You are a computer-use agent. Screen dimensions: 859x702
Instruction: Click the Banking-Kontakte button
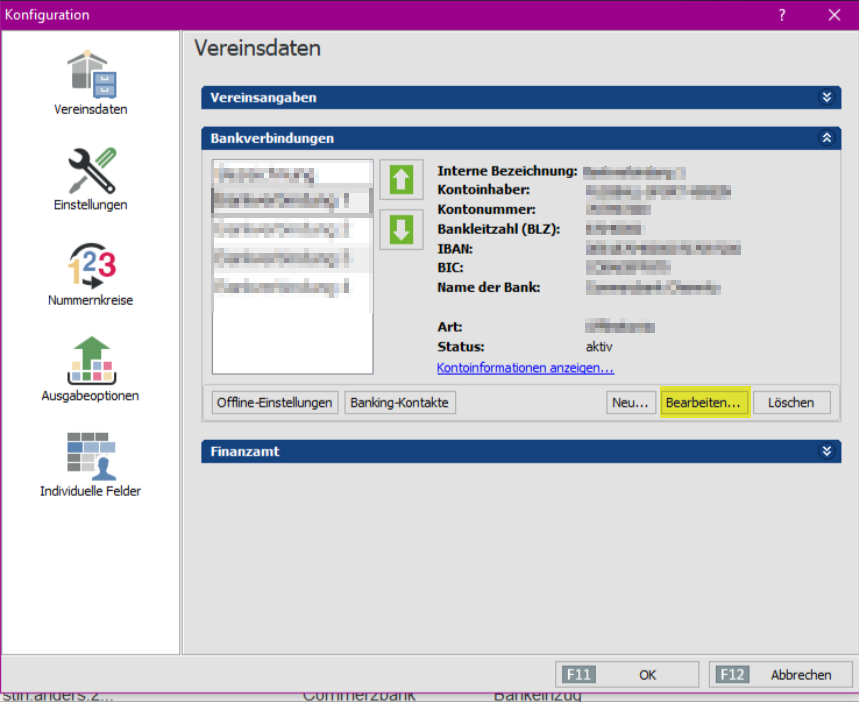pos(400,402)
